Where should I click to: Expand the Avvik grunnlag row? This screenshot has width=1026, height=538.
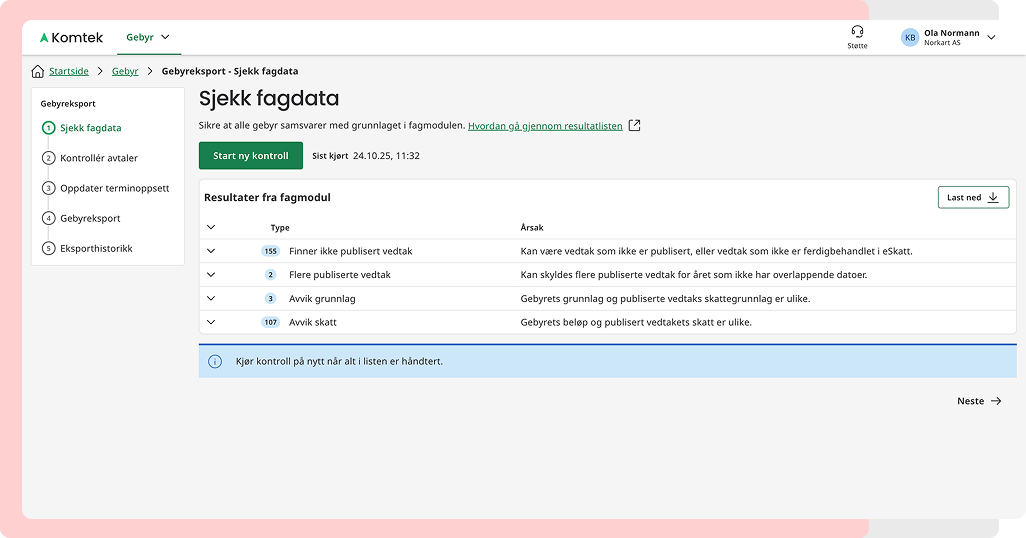pyautogui.click(x=211, y=298)
